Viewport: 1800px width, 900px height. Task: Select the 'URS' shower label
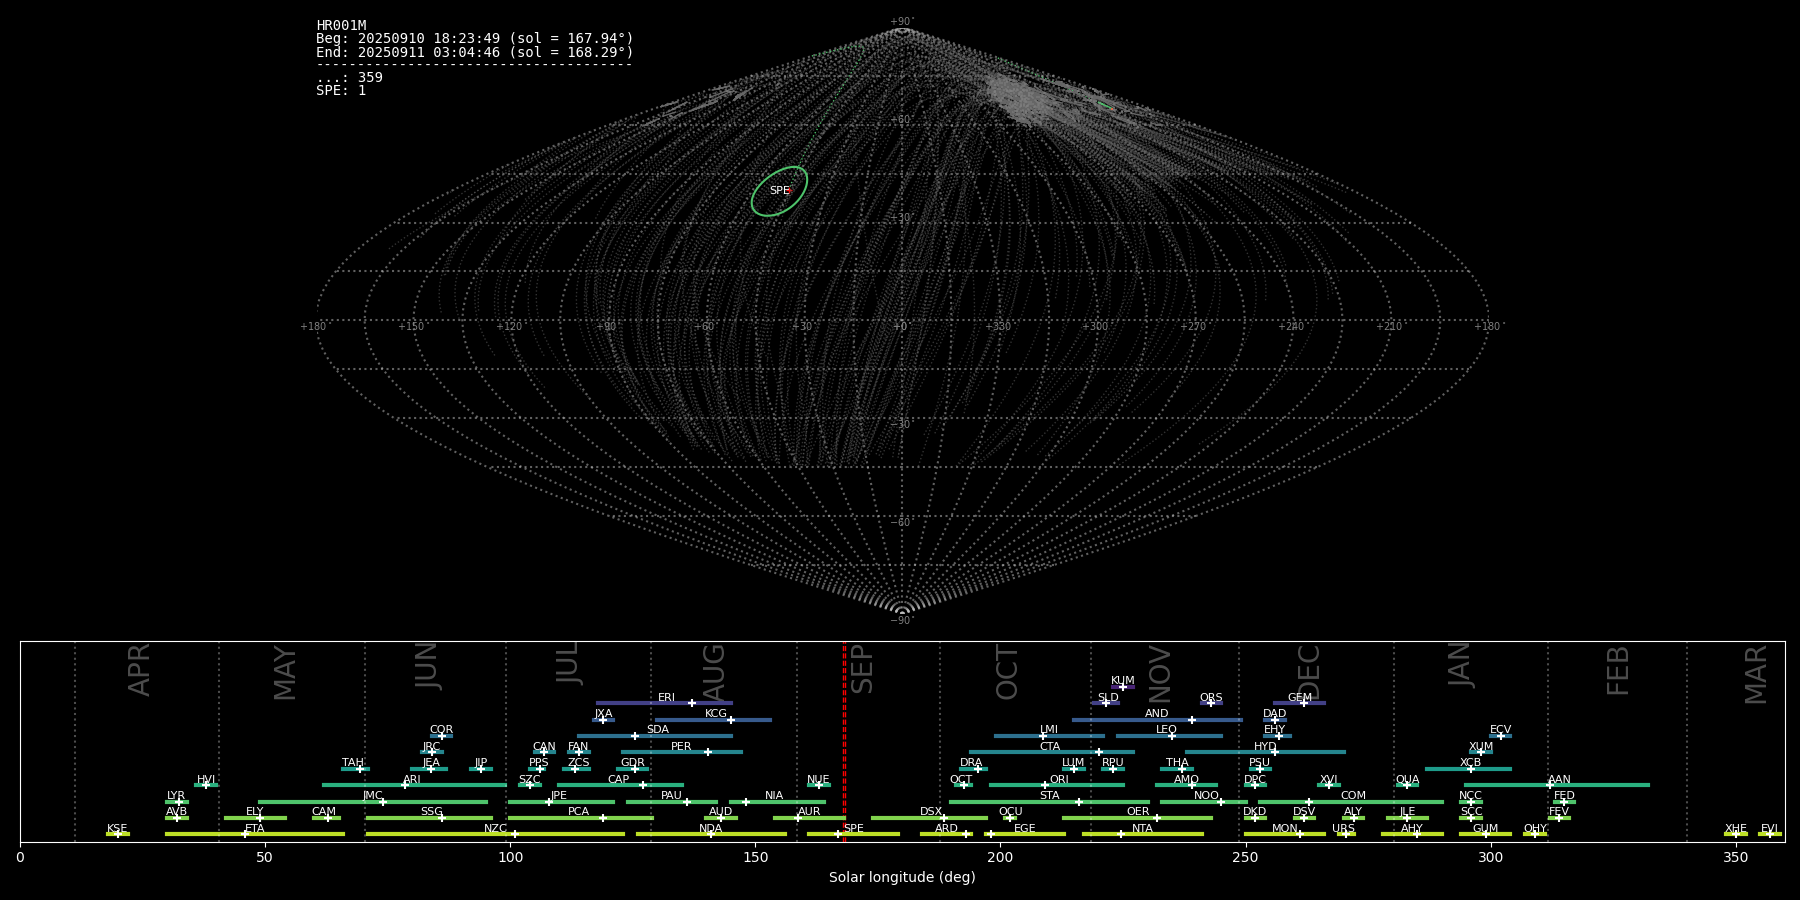tap(1343, 828)
